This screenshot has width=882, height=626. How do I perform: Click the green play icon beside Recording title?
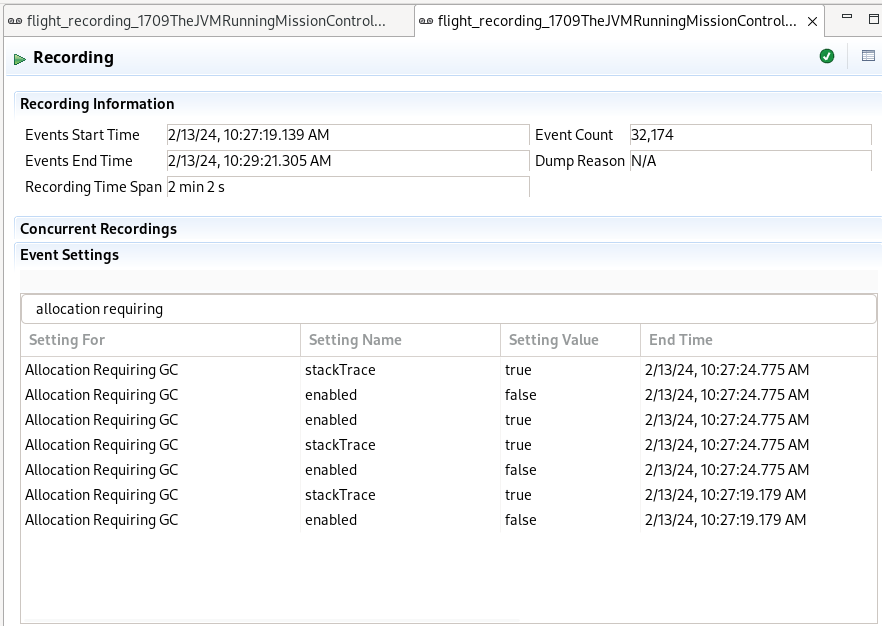(19, 59)
